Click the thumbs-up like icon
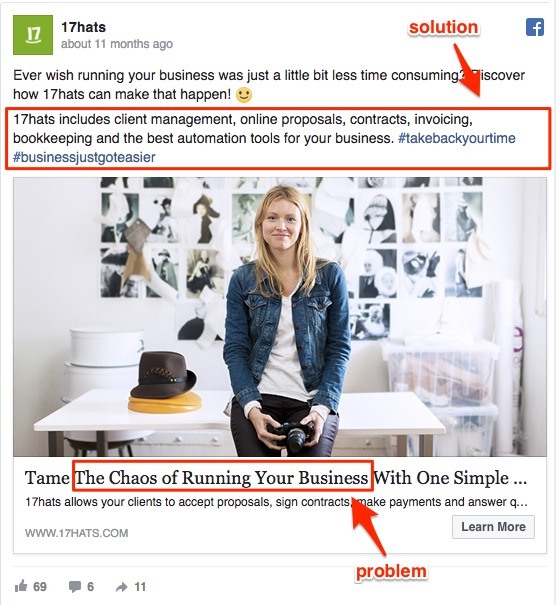Screen dimensions: 557x605 tap(21, 586)
